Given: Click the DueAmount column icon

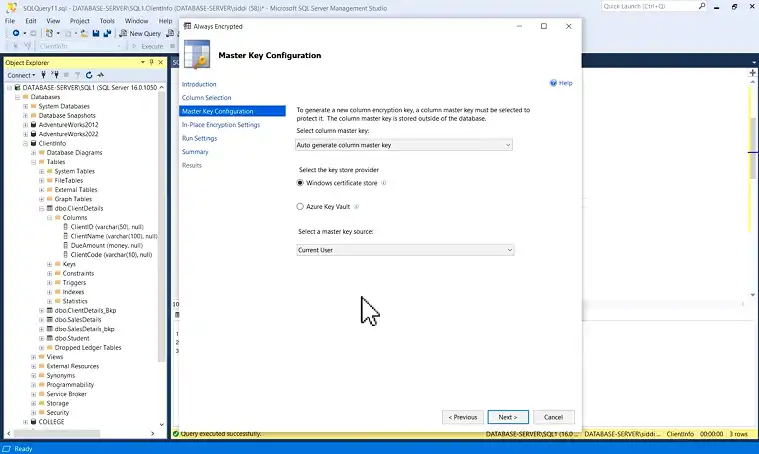Looking at the screenshot, I should (x=66, y=245).
